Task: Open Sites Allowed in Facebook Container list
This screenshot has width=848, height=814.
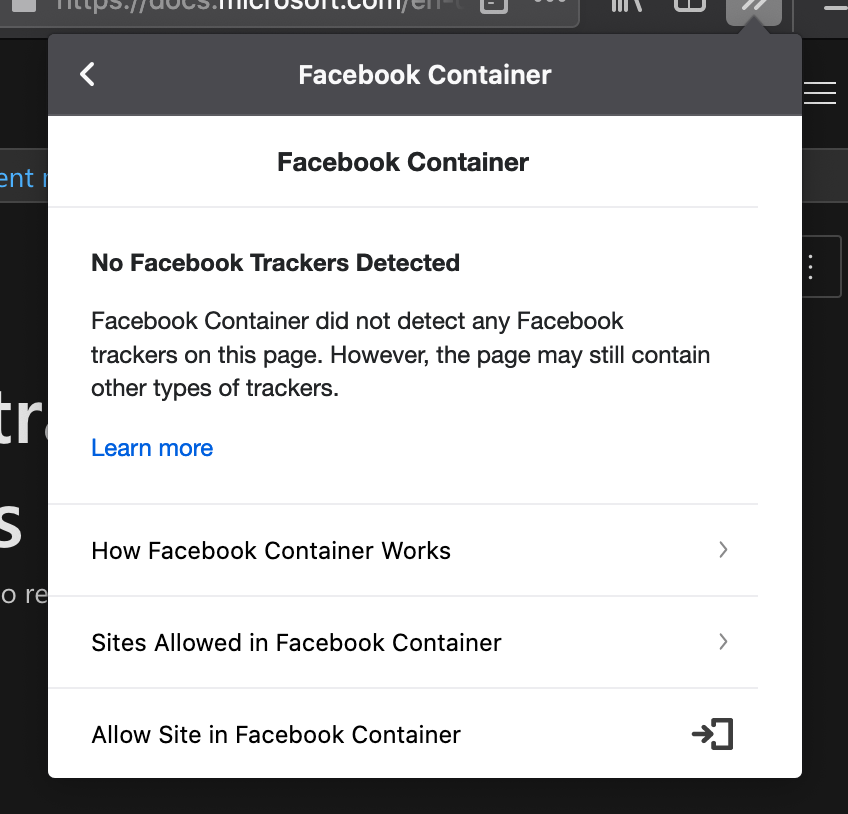Action: click(296, 642)
